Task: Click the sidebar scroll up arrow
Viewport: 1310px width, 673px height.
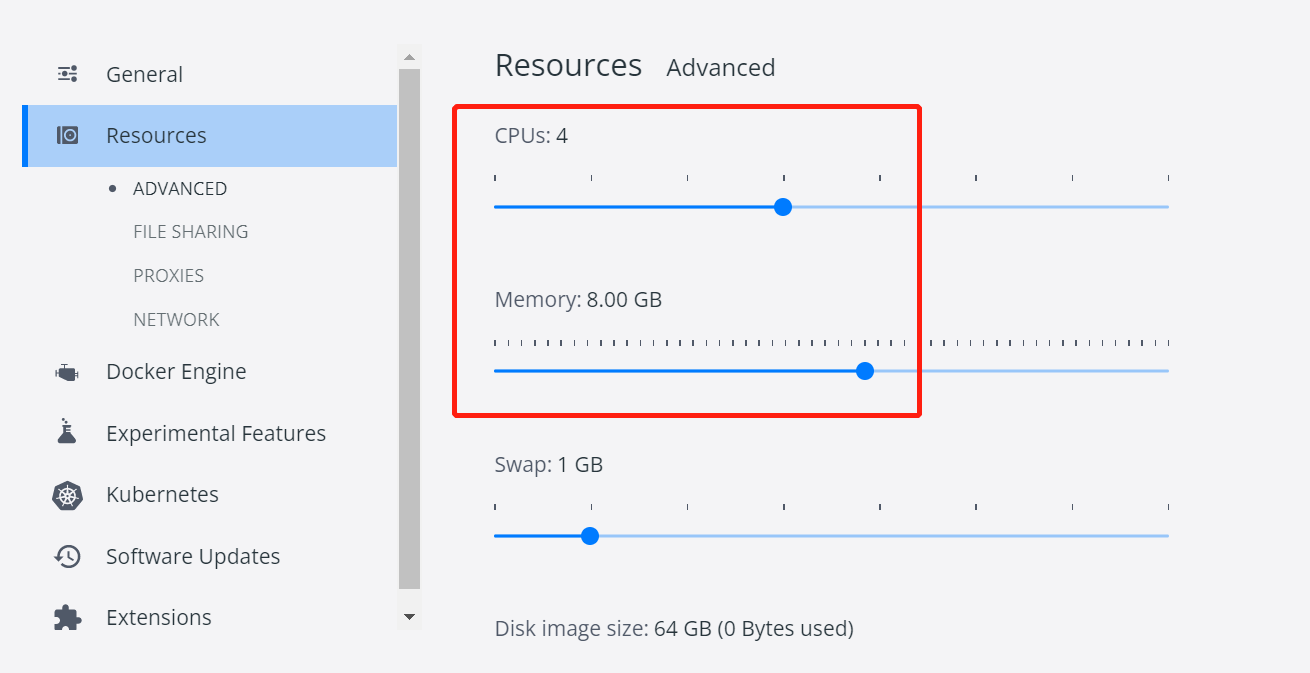Action: coord(409,56)
